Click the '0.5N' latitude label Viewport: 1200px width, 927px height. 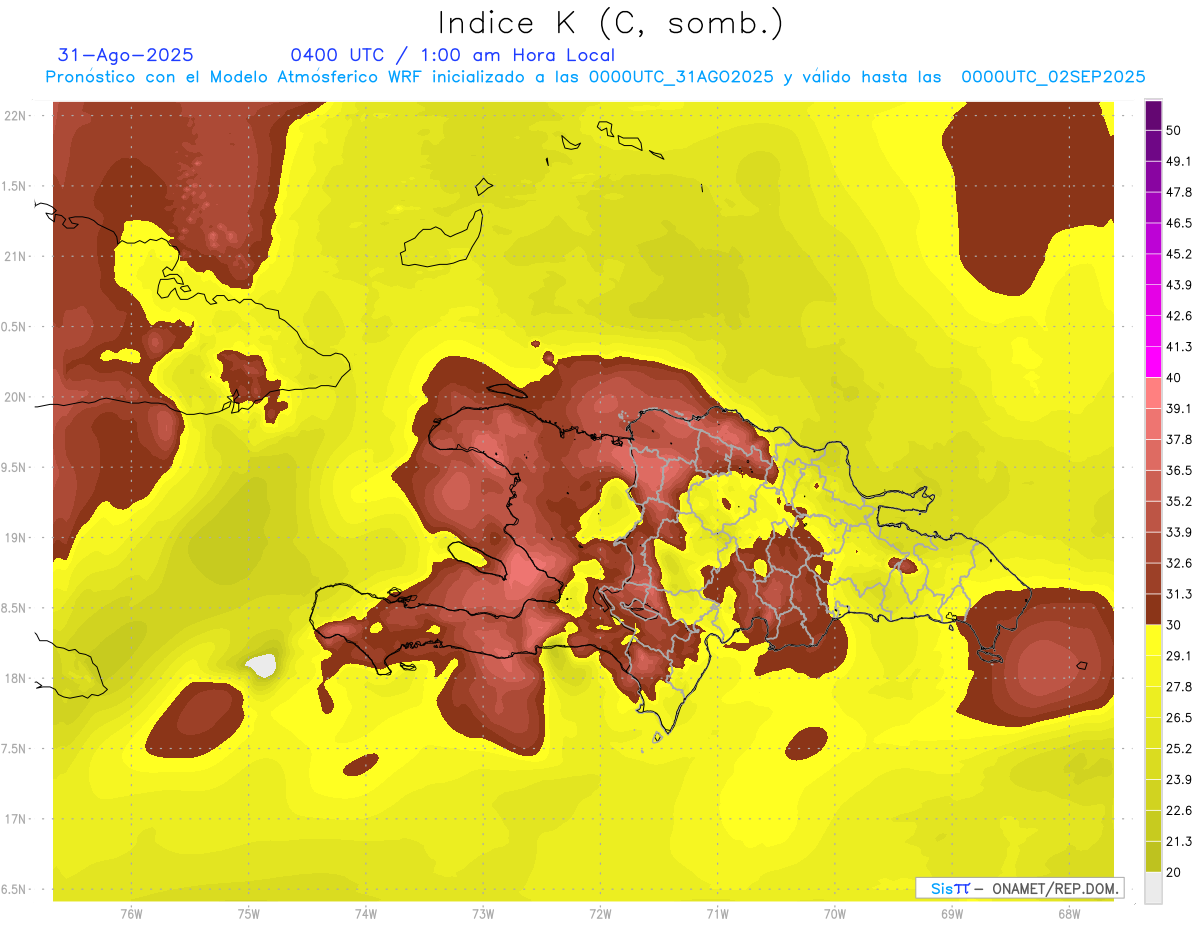coord(15,327)
